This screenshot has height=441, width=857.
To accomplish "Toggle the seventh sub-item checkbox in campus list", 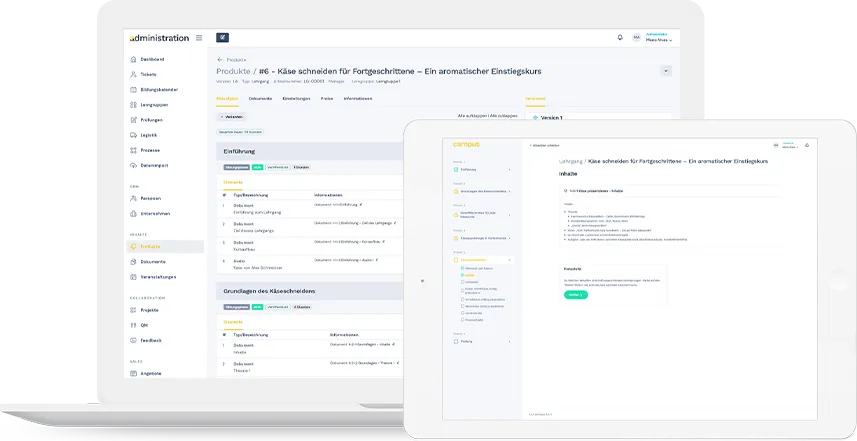I will pos(462,313).
